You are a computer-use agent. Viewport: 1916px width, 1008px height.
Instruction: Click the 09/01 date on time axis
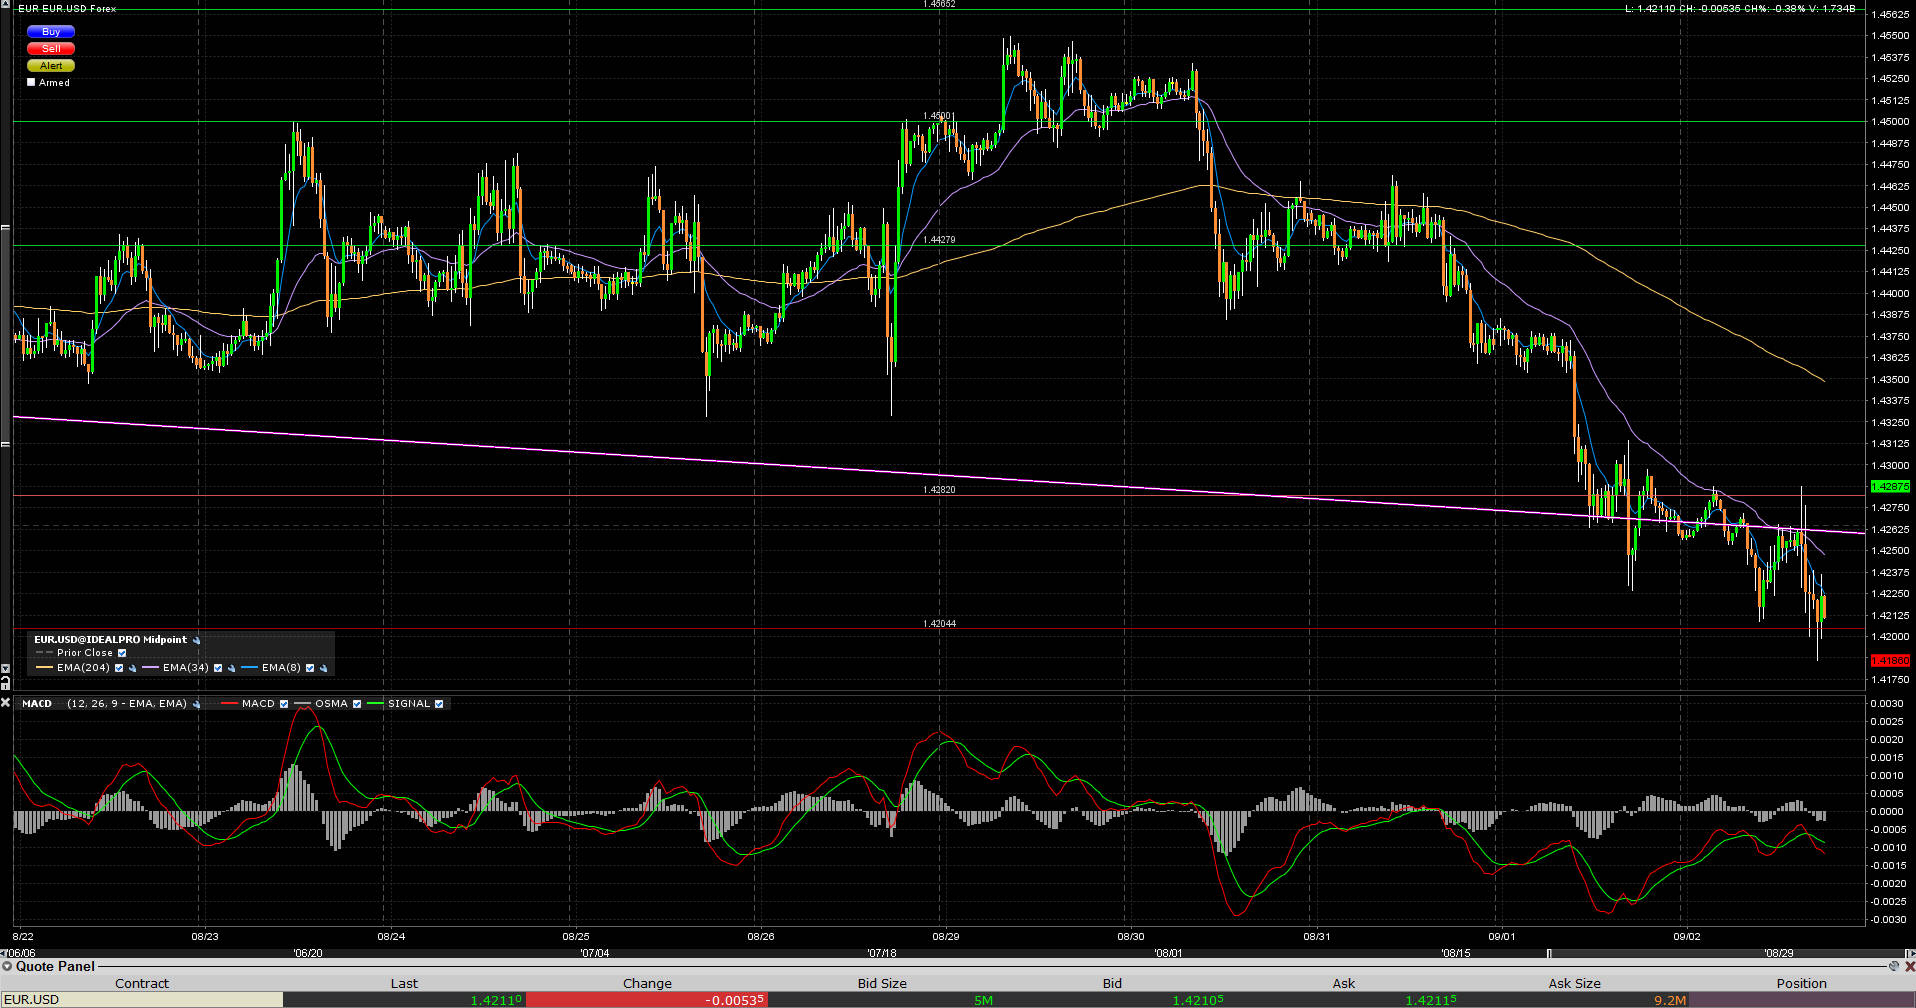point(1502,937)
